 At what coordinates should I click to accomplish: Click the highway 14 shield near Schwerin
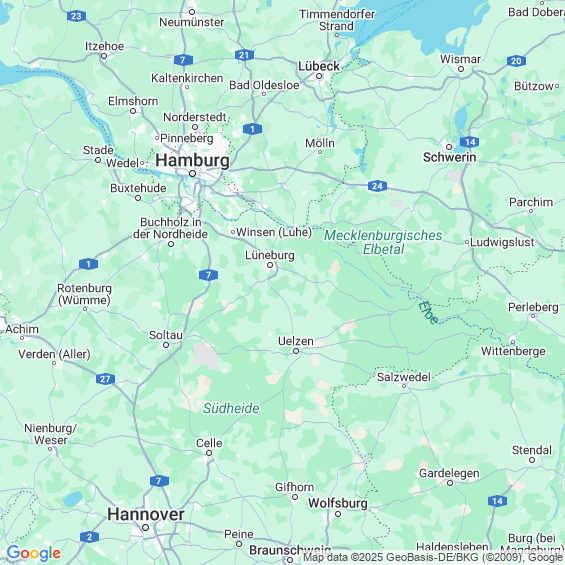coord(470,142)
